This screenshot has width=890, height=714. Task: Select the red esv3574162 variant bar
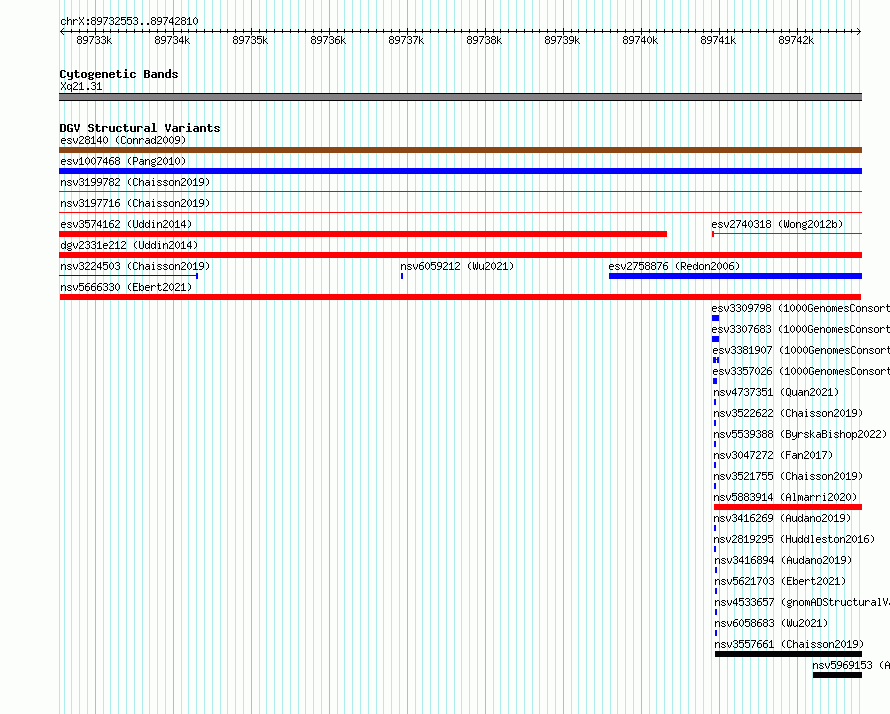pyautogui.click(x=363, y=234)
